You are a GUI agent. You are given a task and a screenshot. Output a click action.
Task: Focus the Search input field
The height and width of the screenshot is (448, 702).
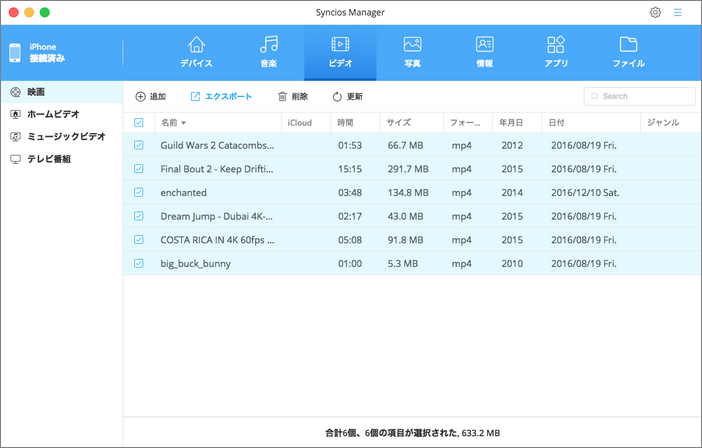tap(639, 96)
